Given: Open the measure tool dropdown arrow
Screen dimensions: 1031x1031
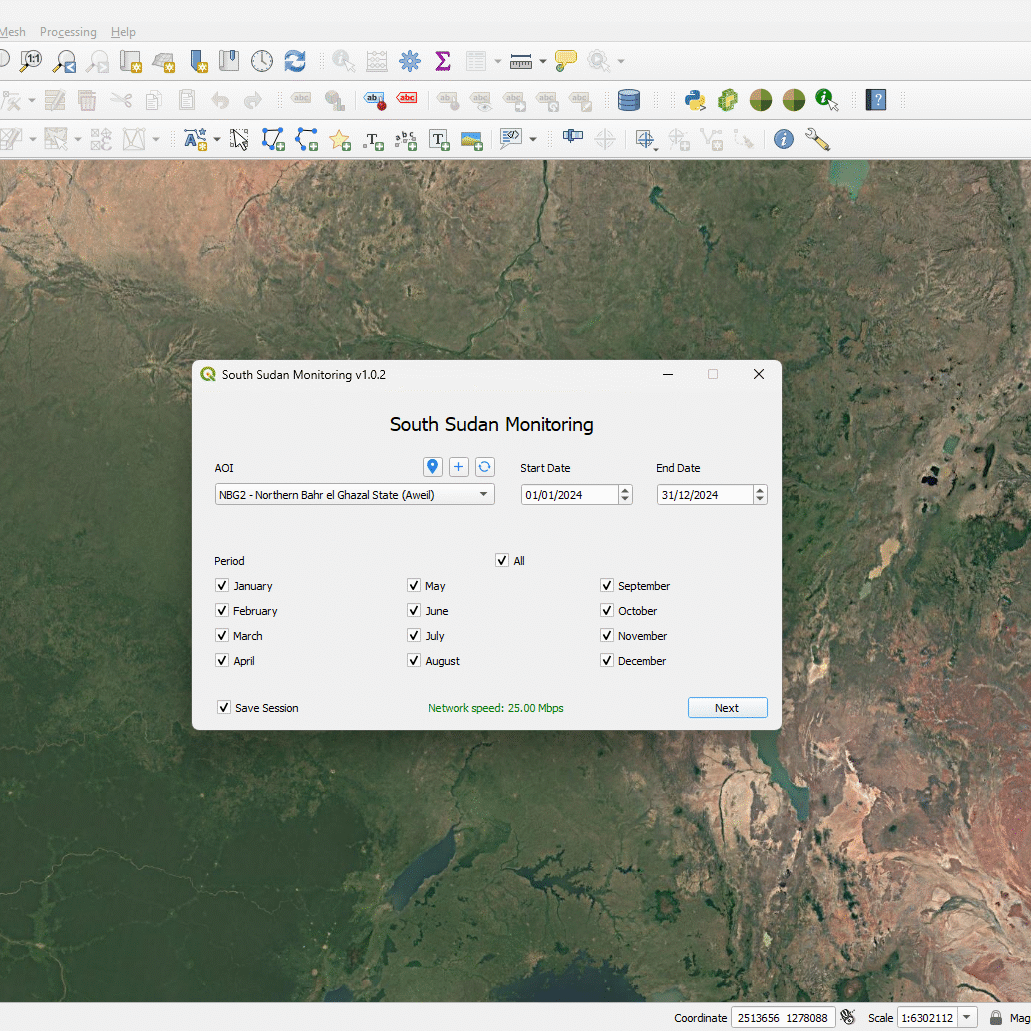Looking at the screenshot, I should [x=543, y=62].
